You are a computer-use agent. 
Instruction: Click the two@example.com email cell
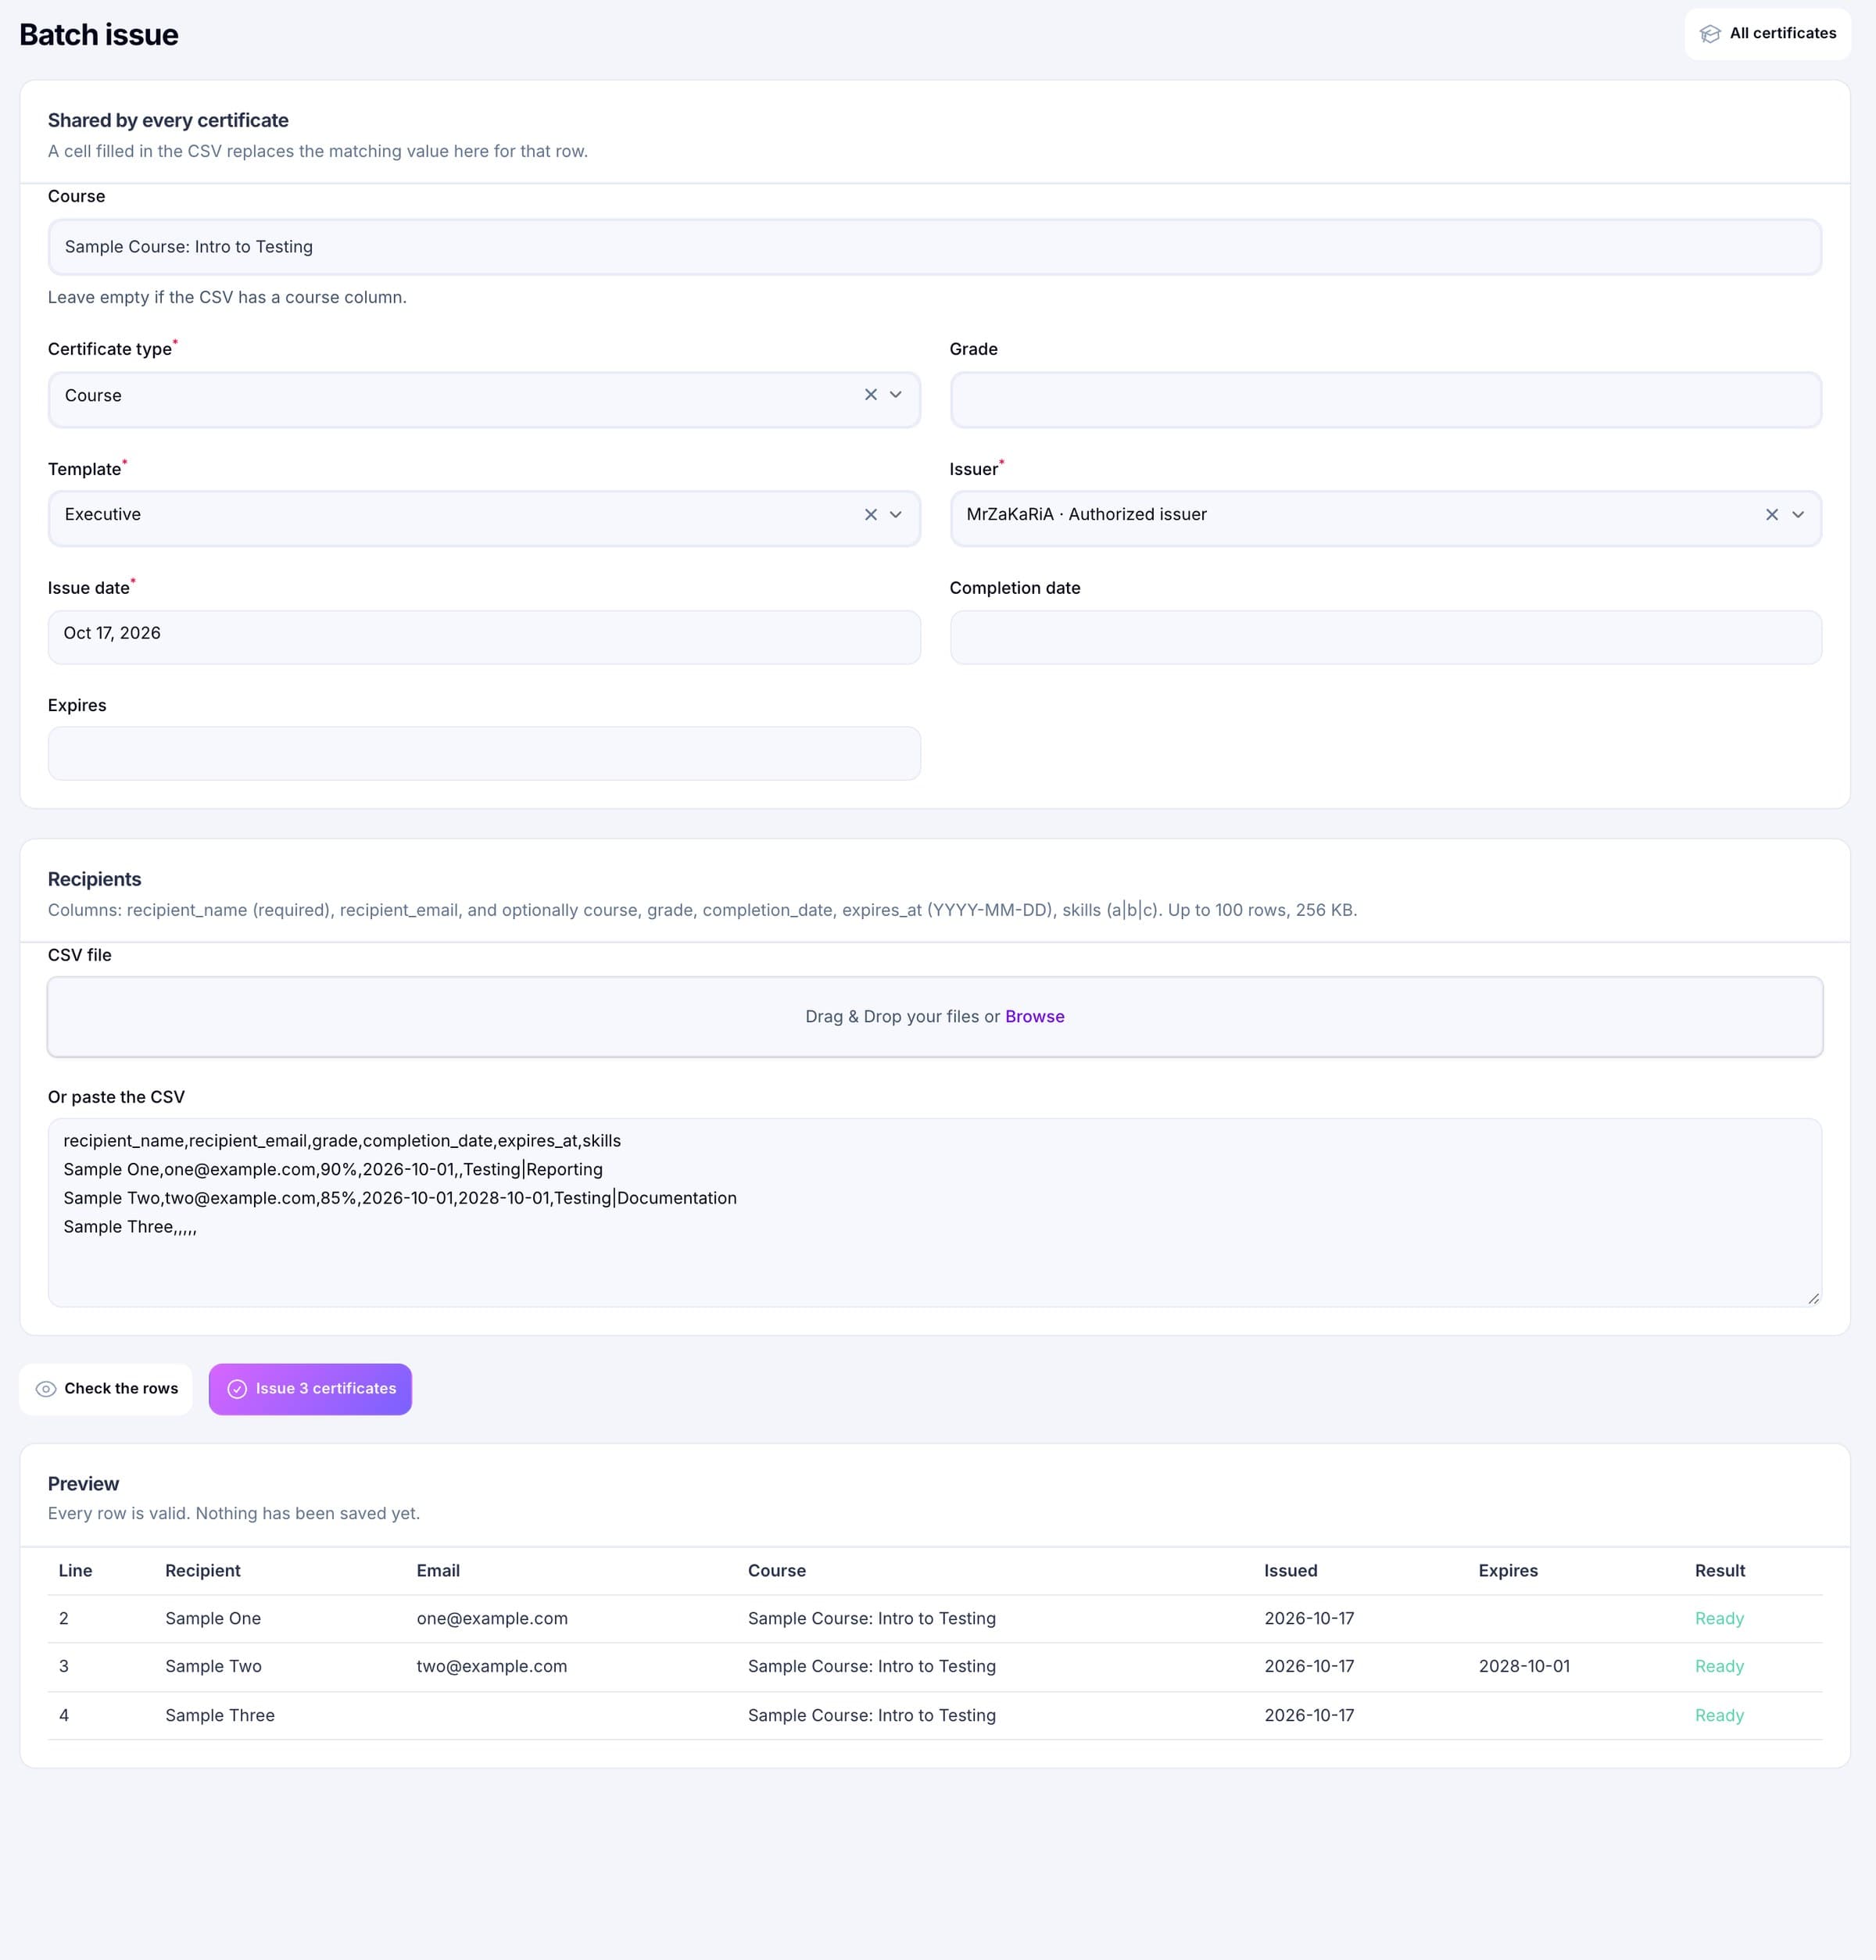click(x=492, y=1667)
